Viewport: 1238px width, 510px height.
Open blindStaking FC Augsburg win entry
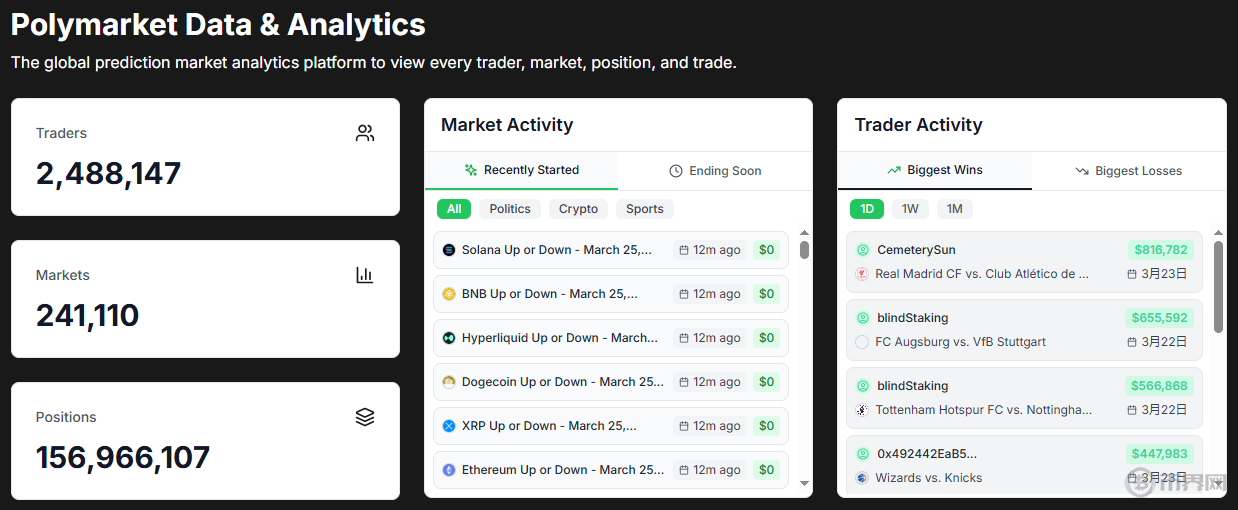[x=1024, y=330]
